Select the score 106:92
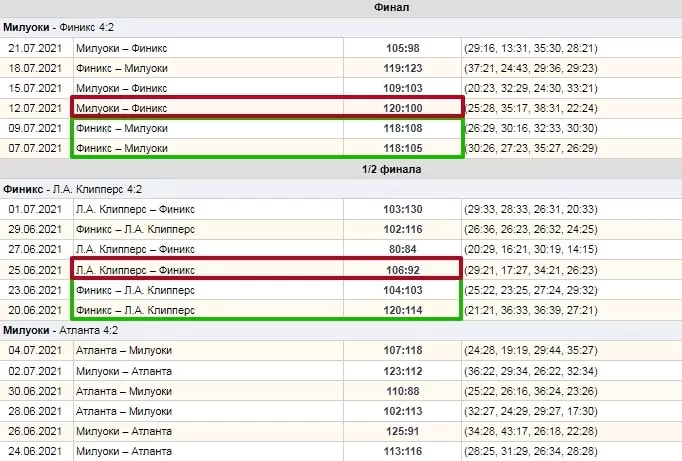Image resolution: width=682 pixels, height=461 pixels. click(403, 270)
